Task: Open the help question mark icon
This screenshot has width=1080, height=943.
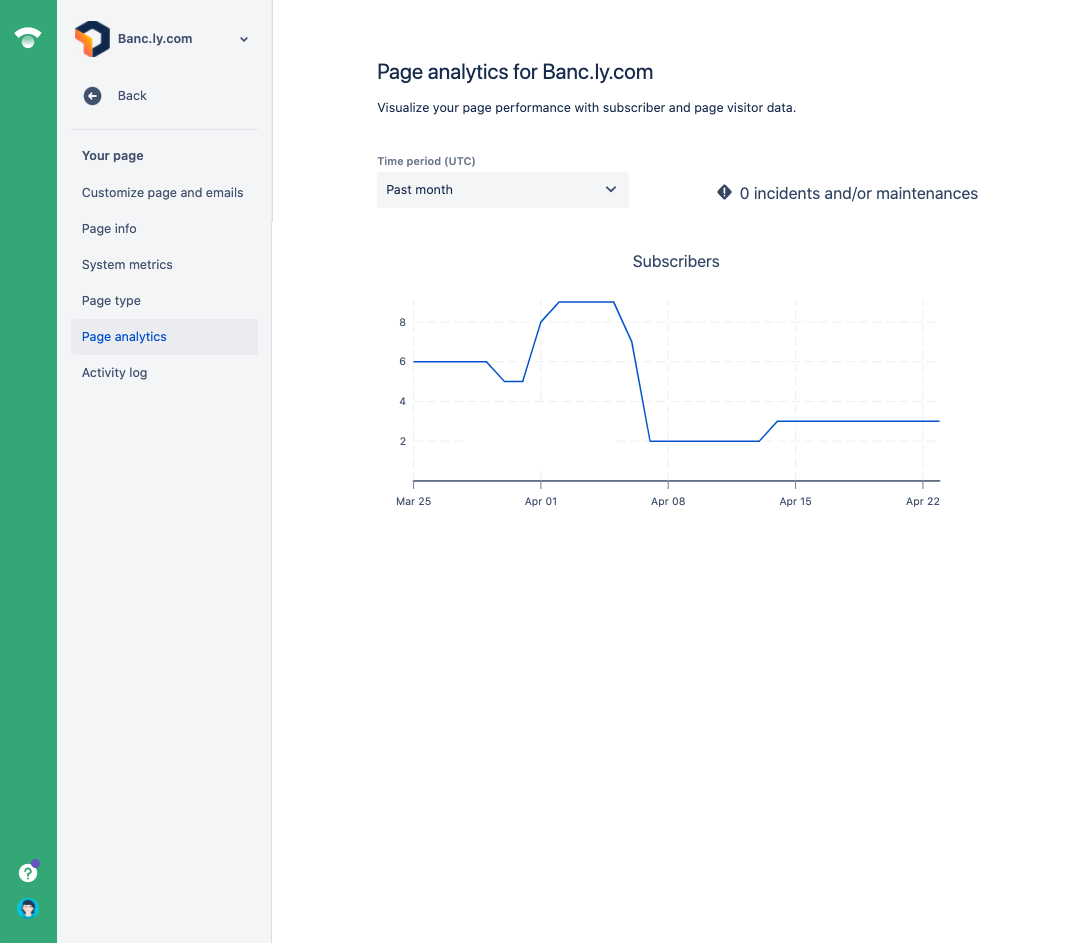Action: click(x=28, y=873)
